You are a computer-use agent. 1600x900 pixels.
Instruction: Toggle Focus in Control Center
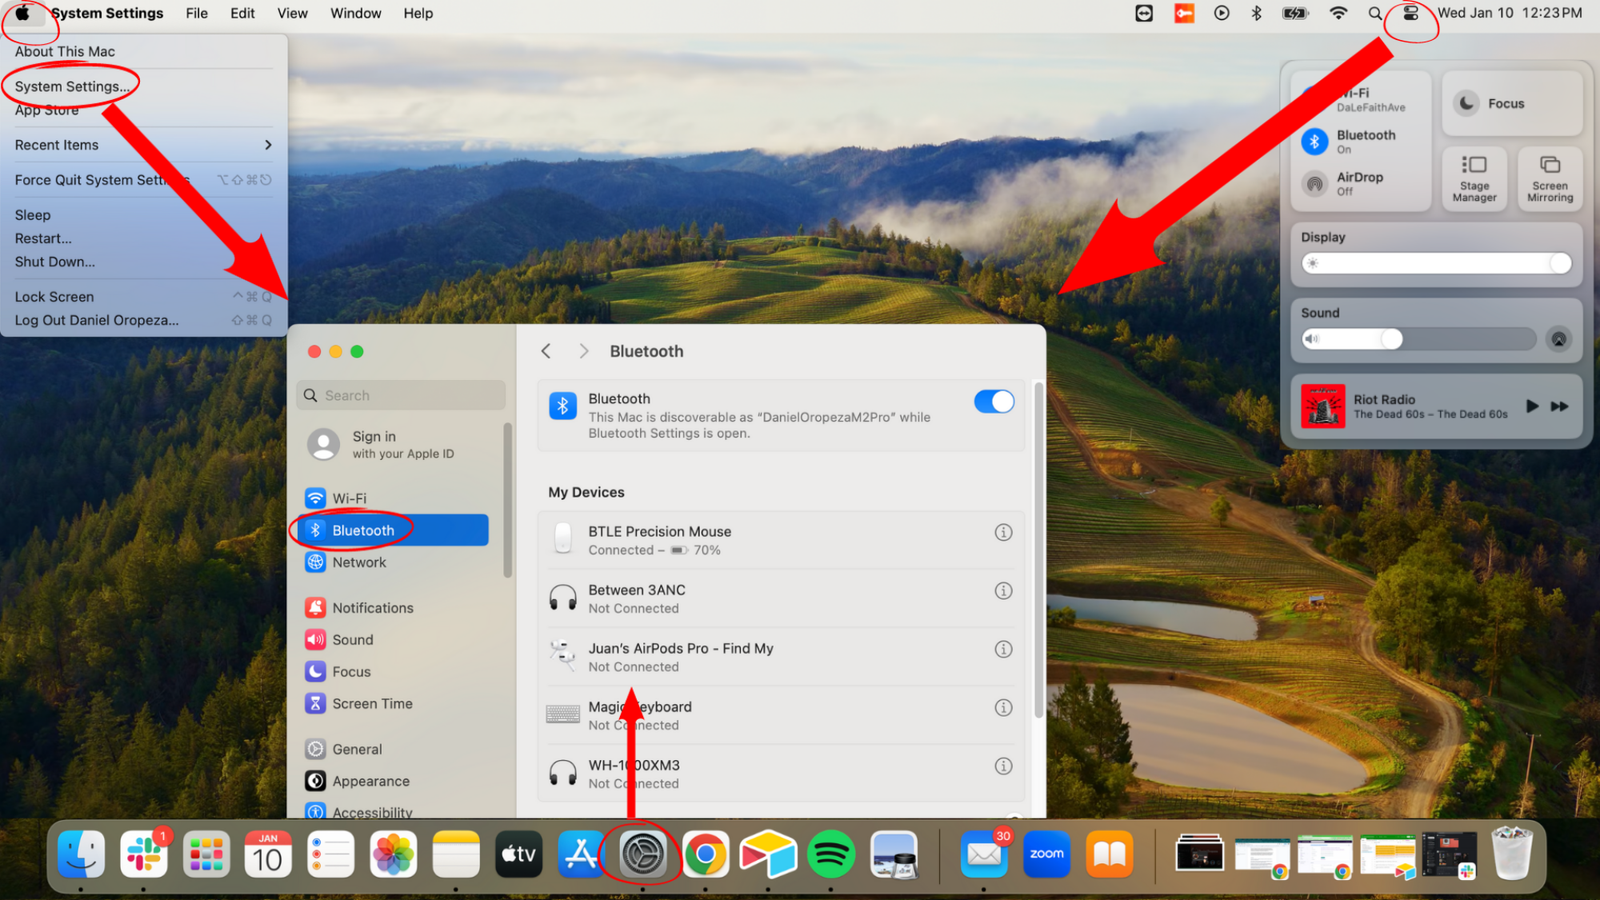[1512, 103]
